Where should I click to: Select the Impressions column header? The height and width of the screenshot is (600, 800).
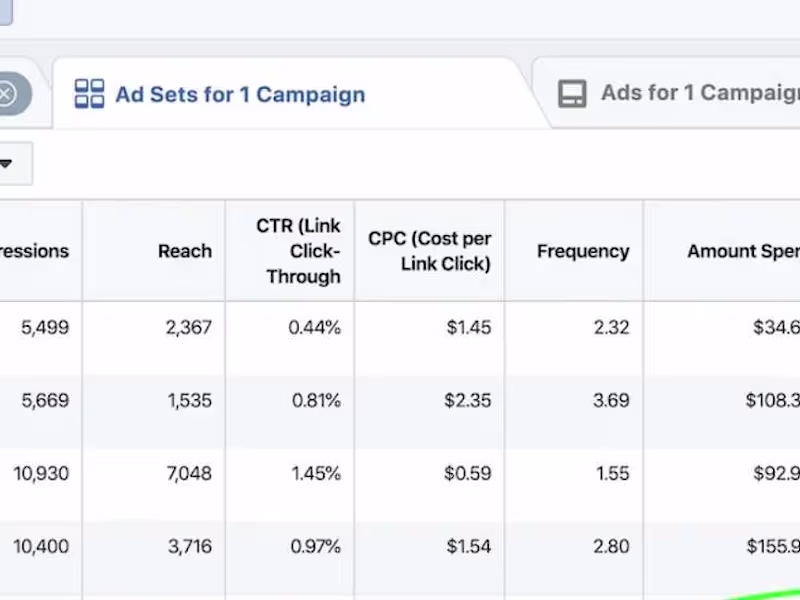(35, 251)
